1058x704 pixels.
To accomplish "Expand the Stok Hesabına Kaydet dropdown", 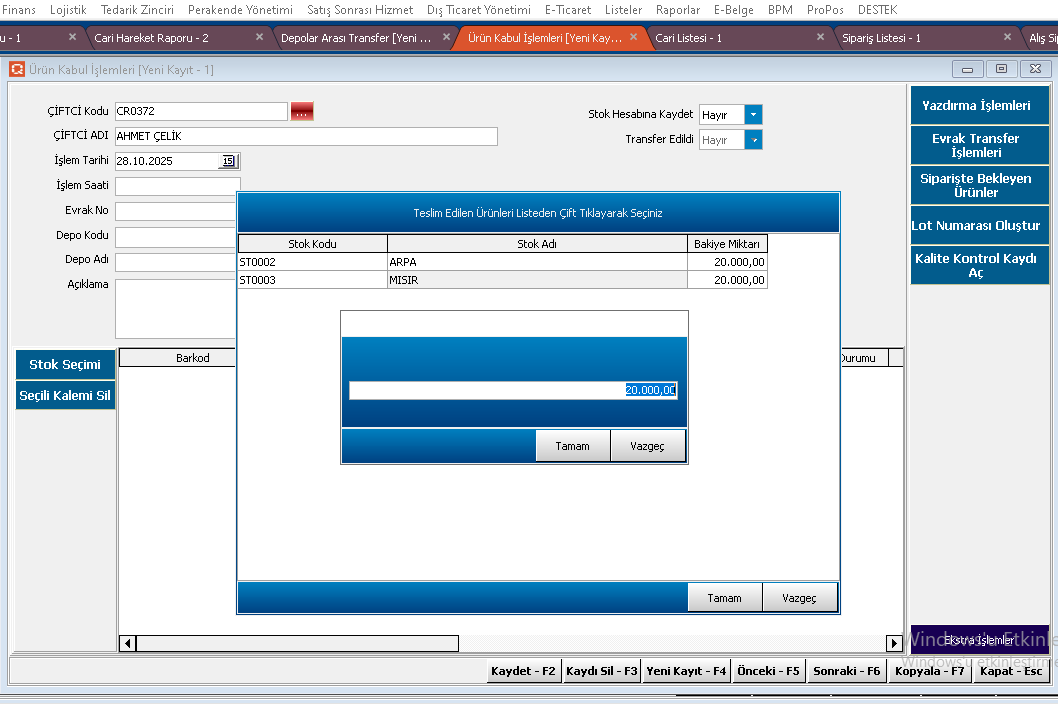I will pos(753,115).
